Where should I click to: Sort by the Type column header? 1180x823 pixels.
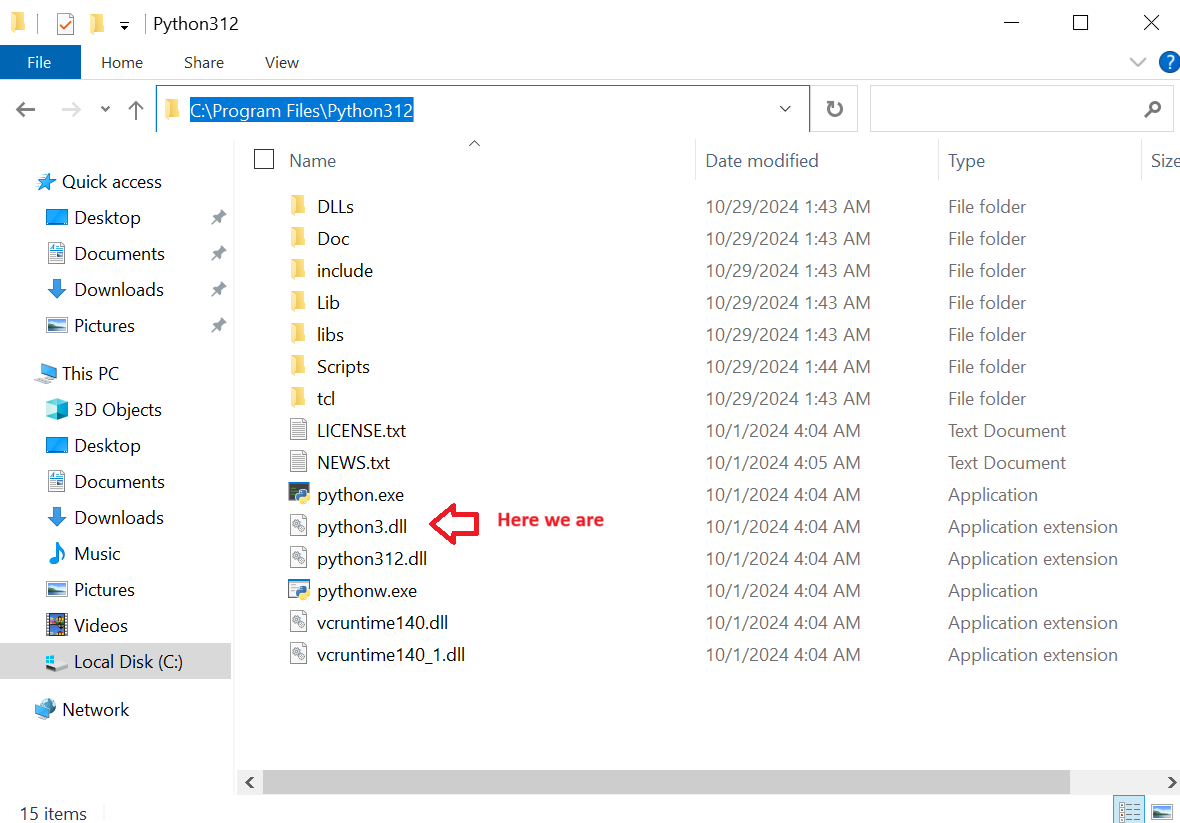[x=966, y=161]
